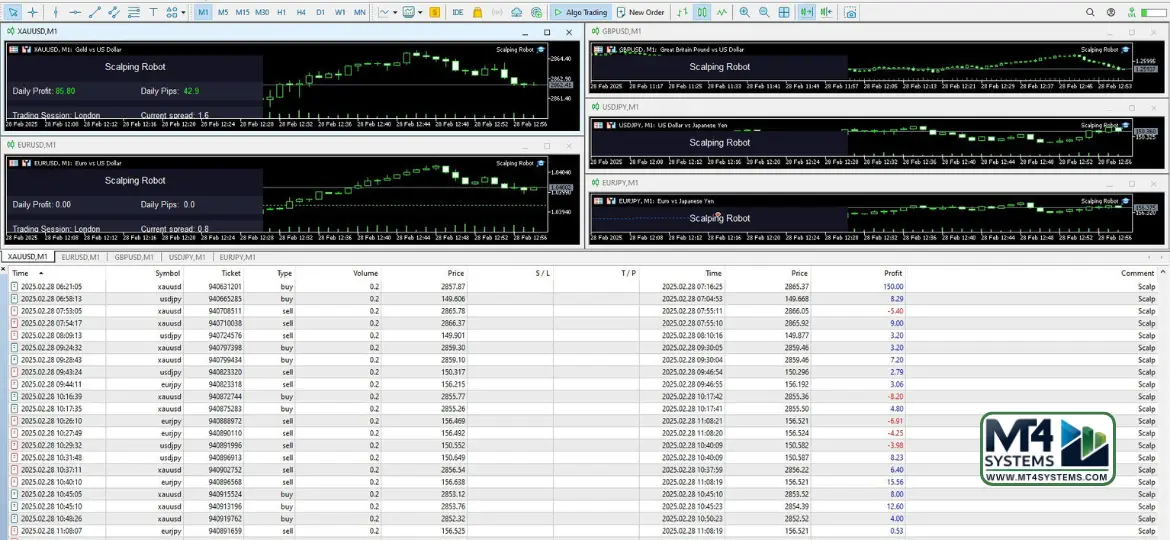Open the indicators list dropdown
Image resolution: width=1170 pixels, height=540 pixels.
tap(388, 12)
